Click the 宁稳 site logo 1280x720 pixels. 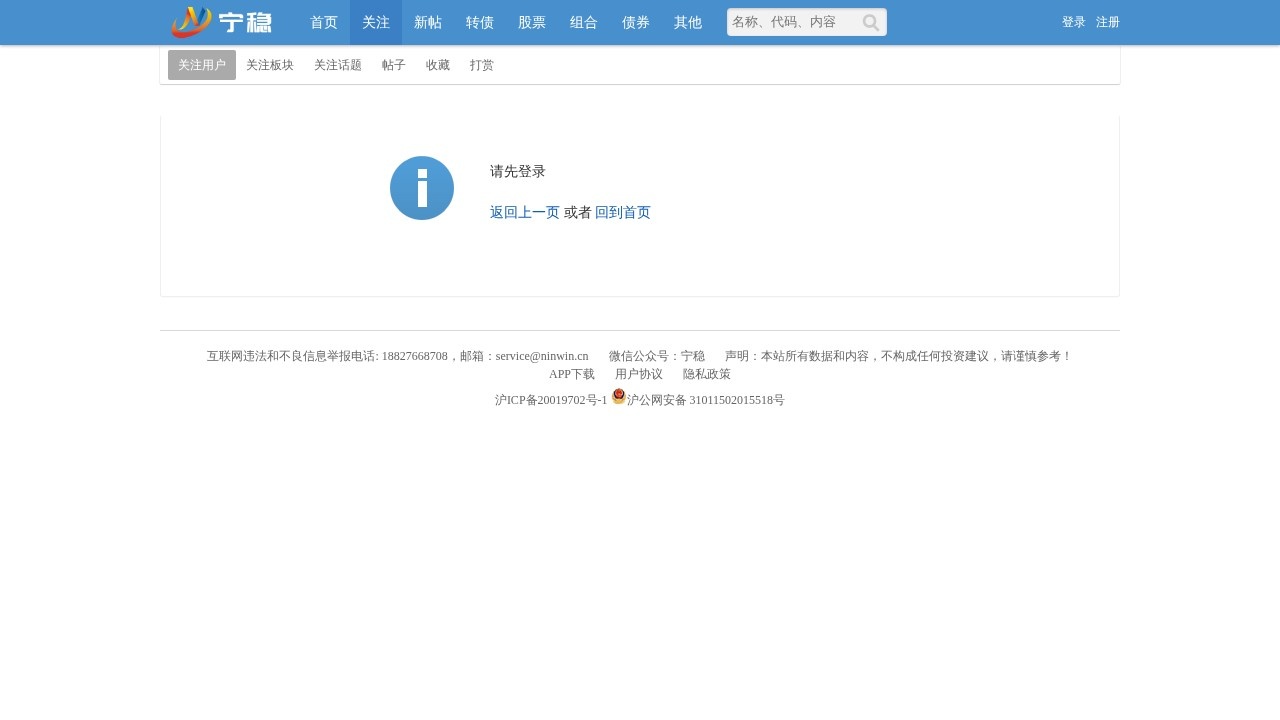pos(221,22)
